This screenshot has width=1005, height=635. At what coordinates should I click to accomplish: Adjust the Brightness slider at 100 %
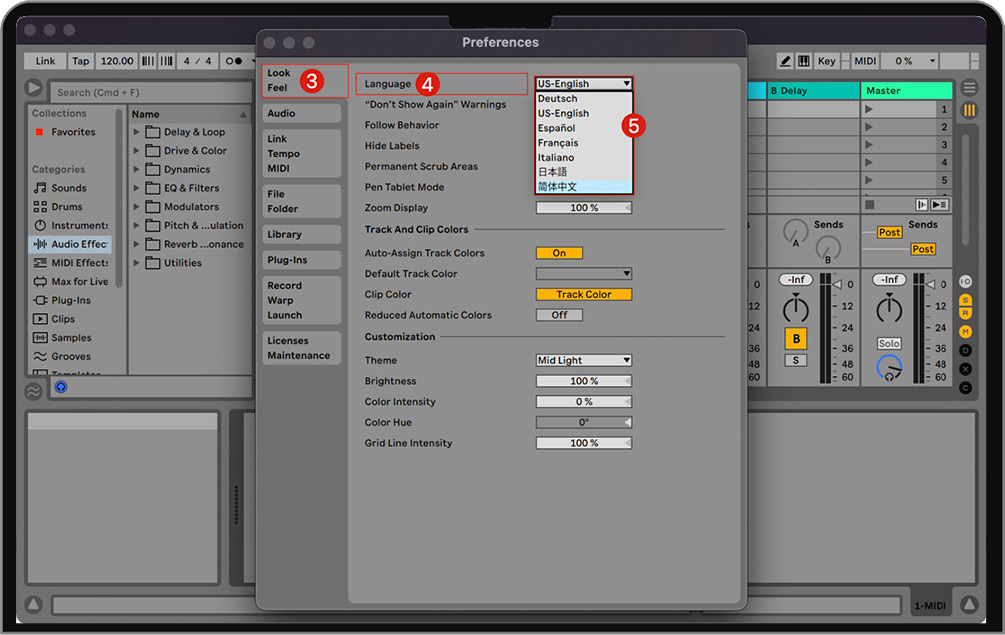[584, 381]
